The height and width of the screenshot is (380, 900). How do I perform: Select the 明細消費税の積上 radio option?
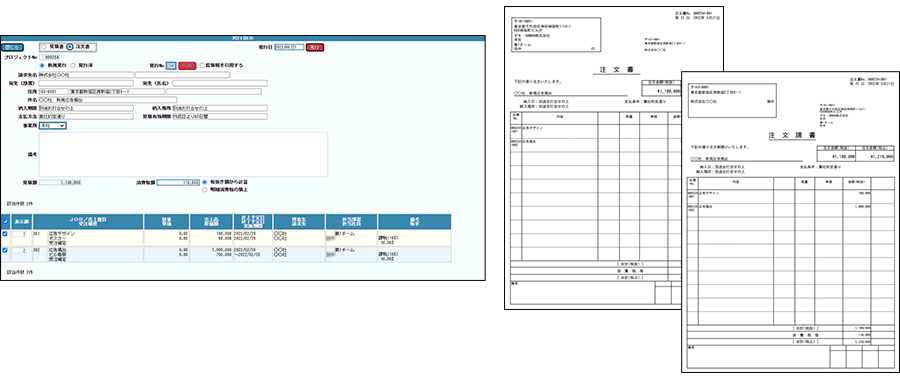pyautogui.click(x=204, y=189)
